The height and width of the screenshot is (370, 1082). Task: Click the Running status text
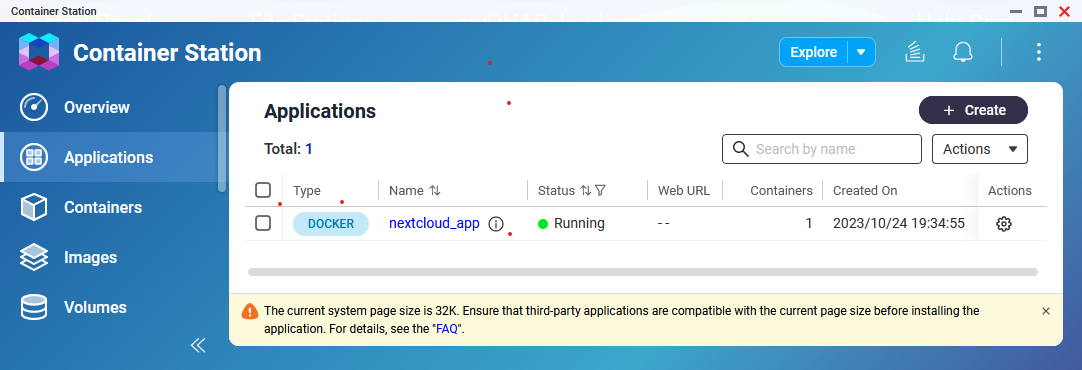pos(580,224)
